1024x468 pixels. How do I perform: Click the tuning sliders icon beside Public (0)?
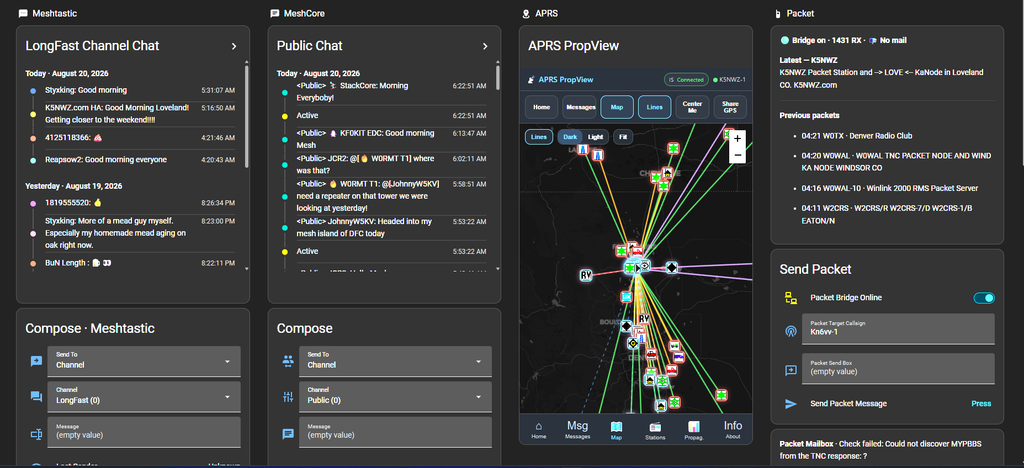(x=288, y=396)
